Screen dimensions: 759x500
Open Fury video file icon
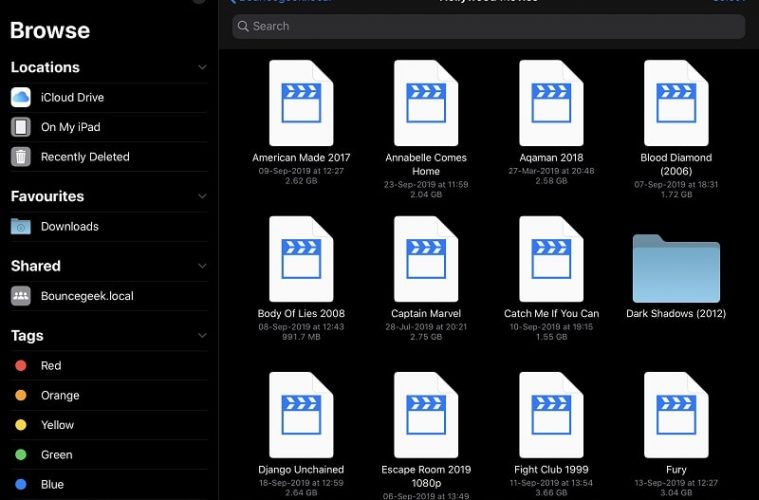point(676,415)
